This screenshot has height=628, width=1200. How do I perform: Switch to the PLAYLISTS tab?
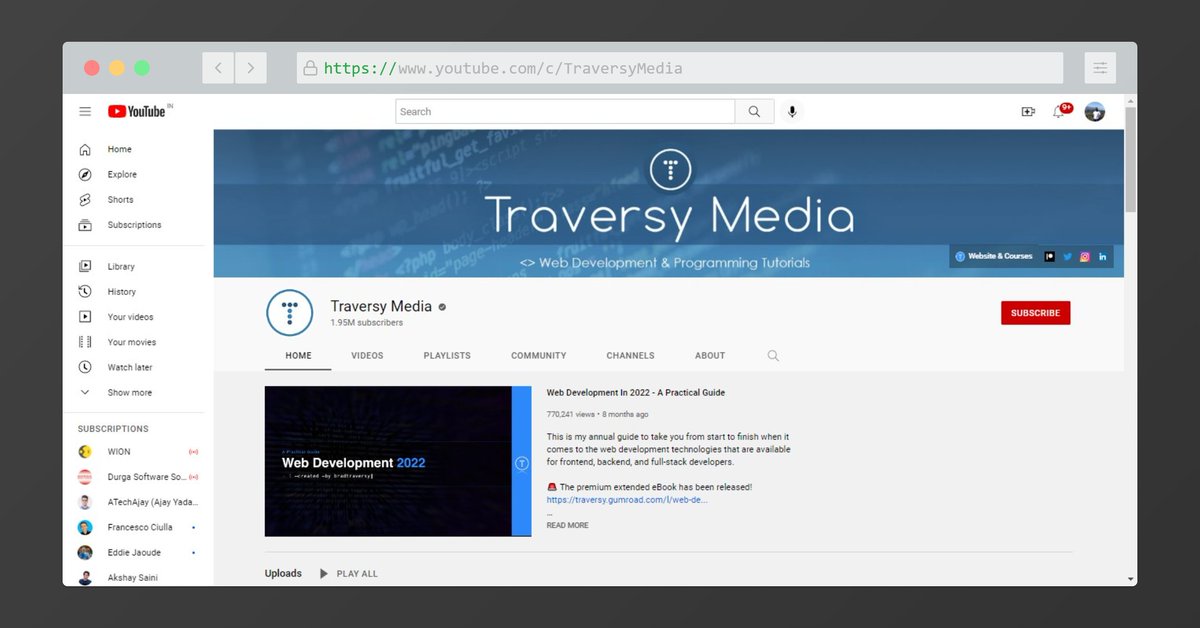[x=447, y=356]
